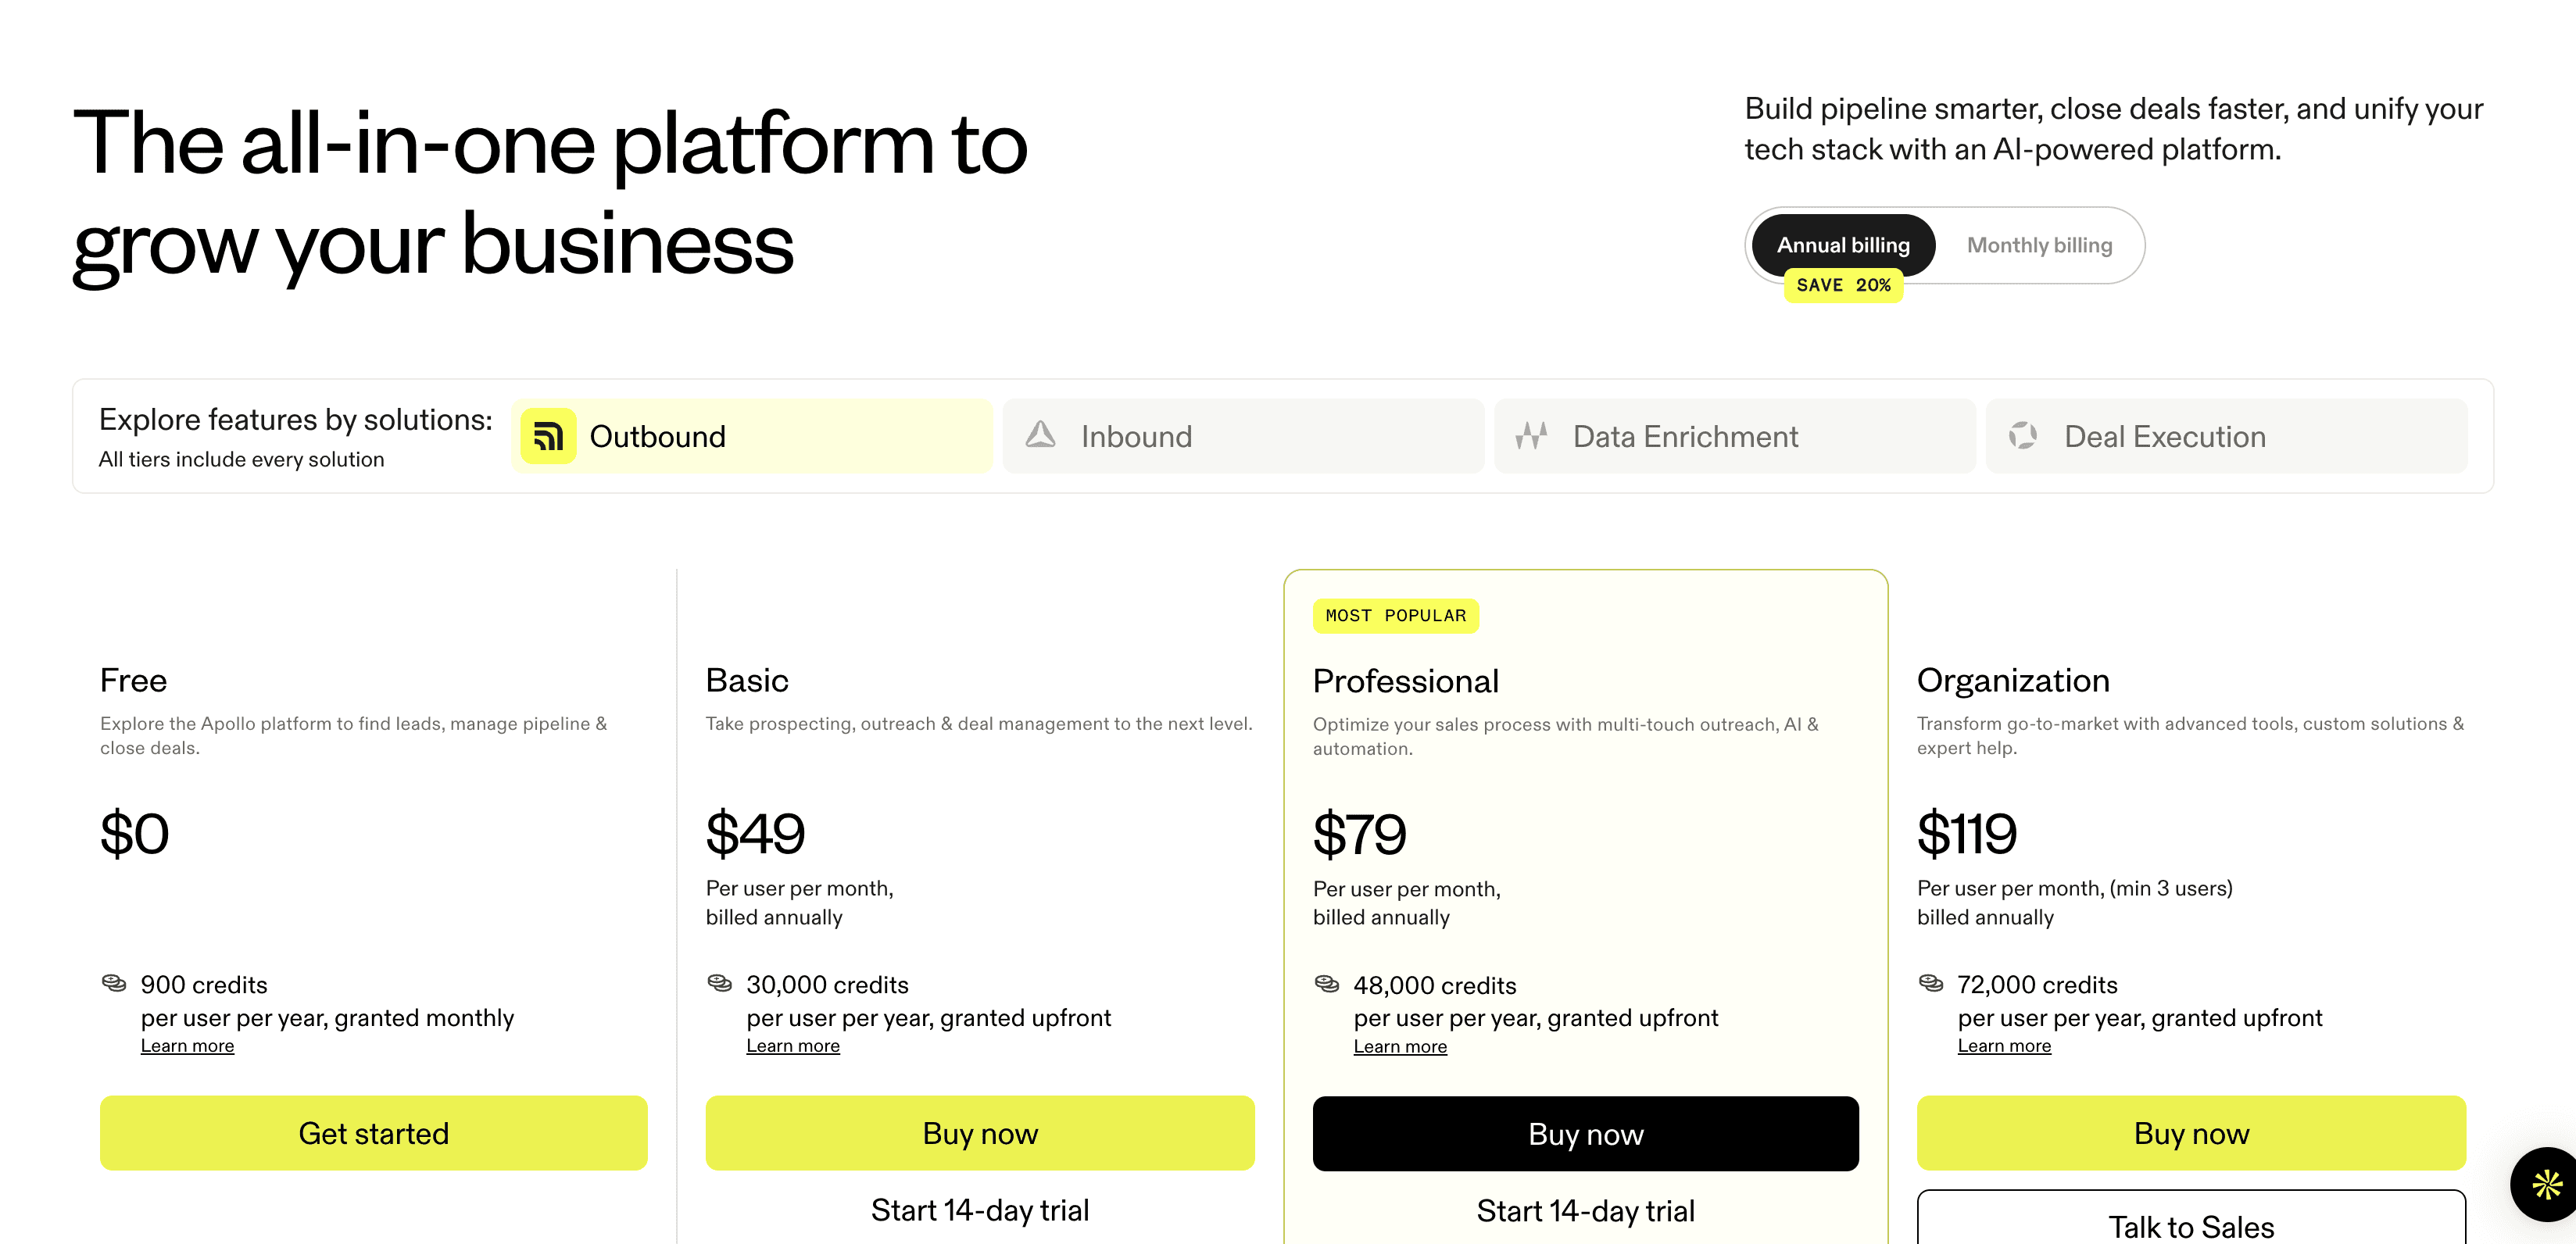The height and width of the screenshot is (1244, 2576).
Task: Click the Deal Execution circle icon
Action: coord(2022,435)
